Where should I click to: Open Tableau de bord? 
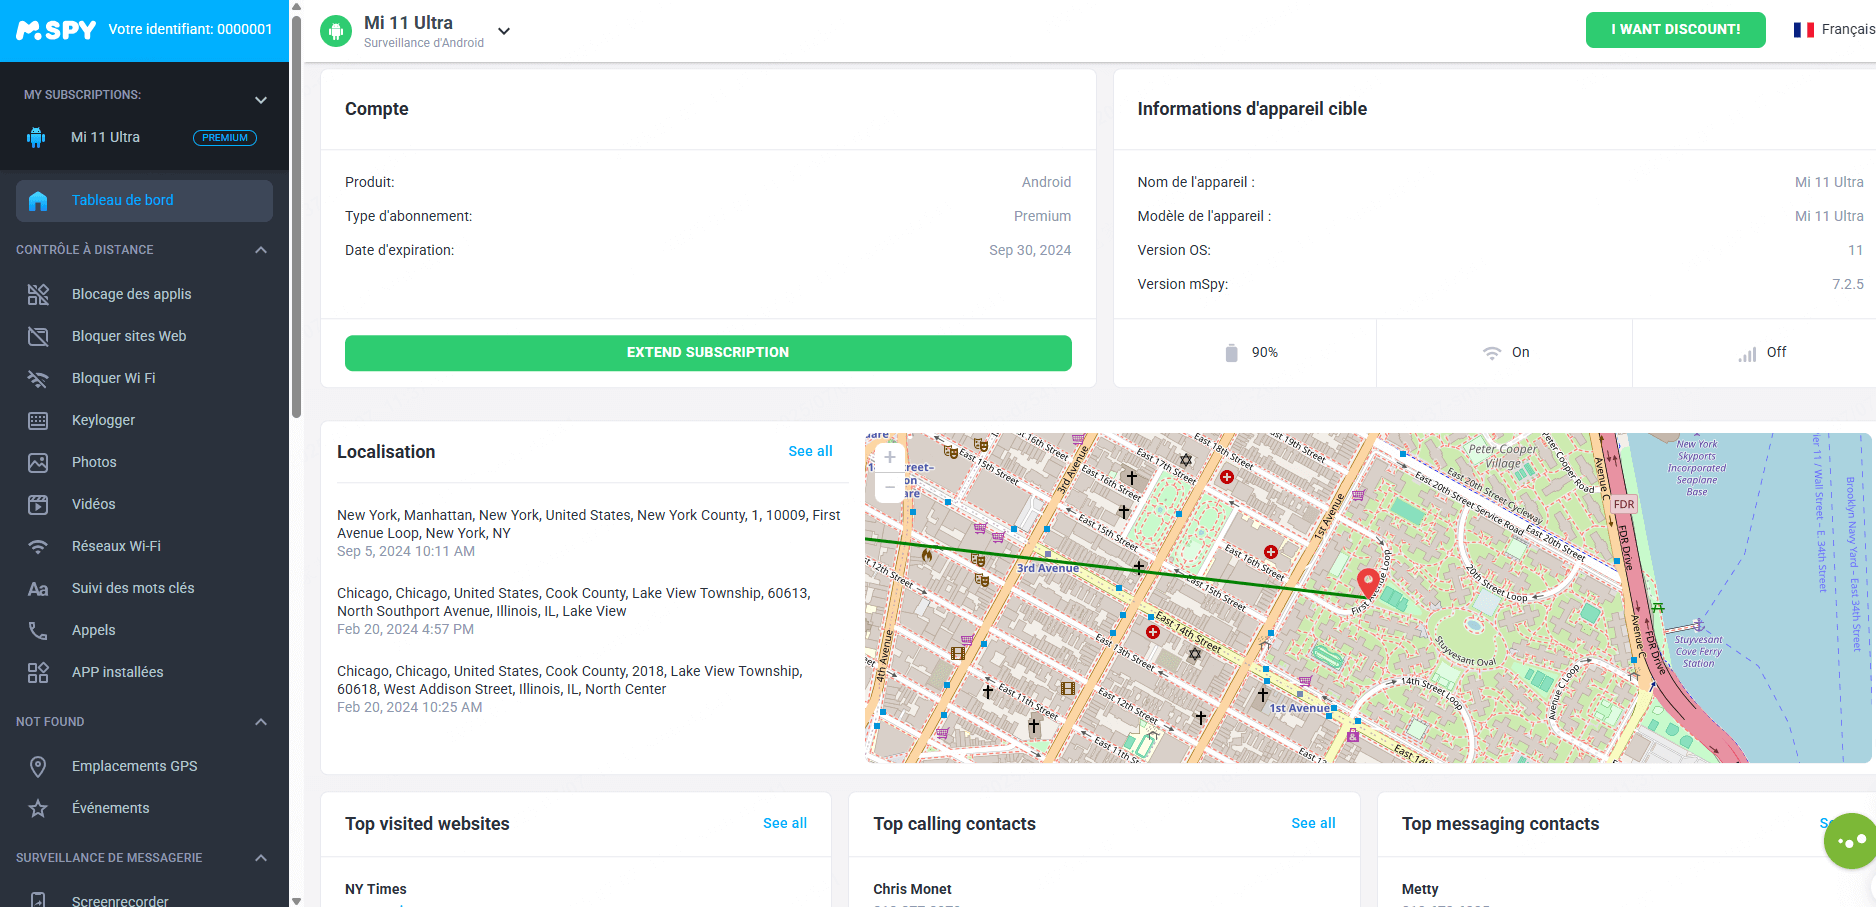pos(144,200)
